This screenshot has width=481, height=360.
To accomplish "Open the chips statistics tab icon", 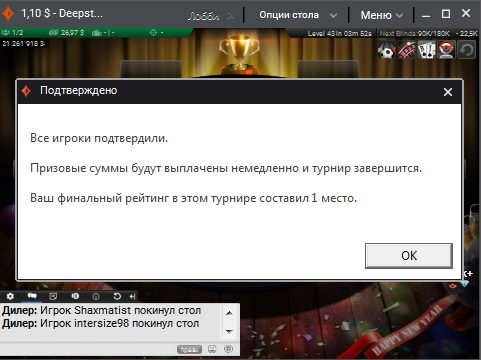I will pos(75,296).
